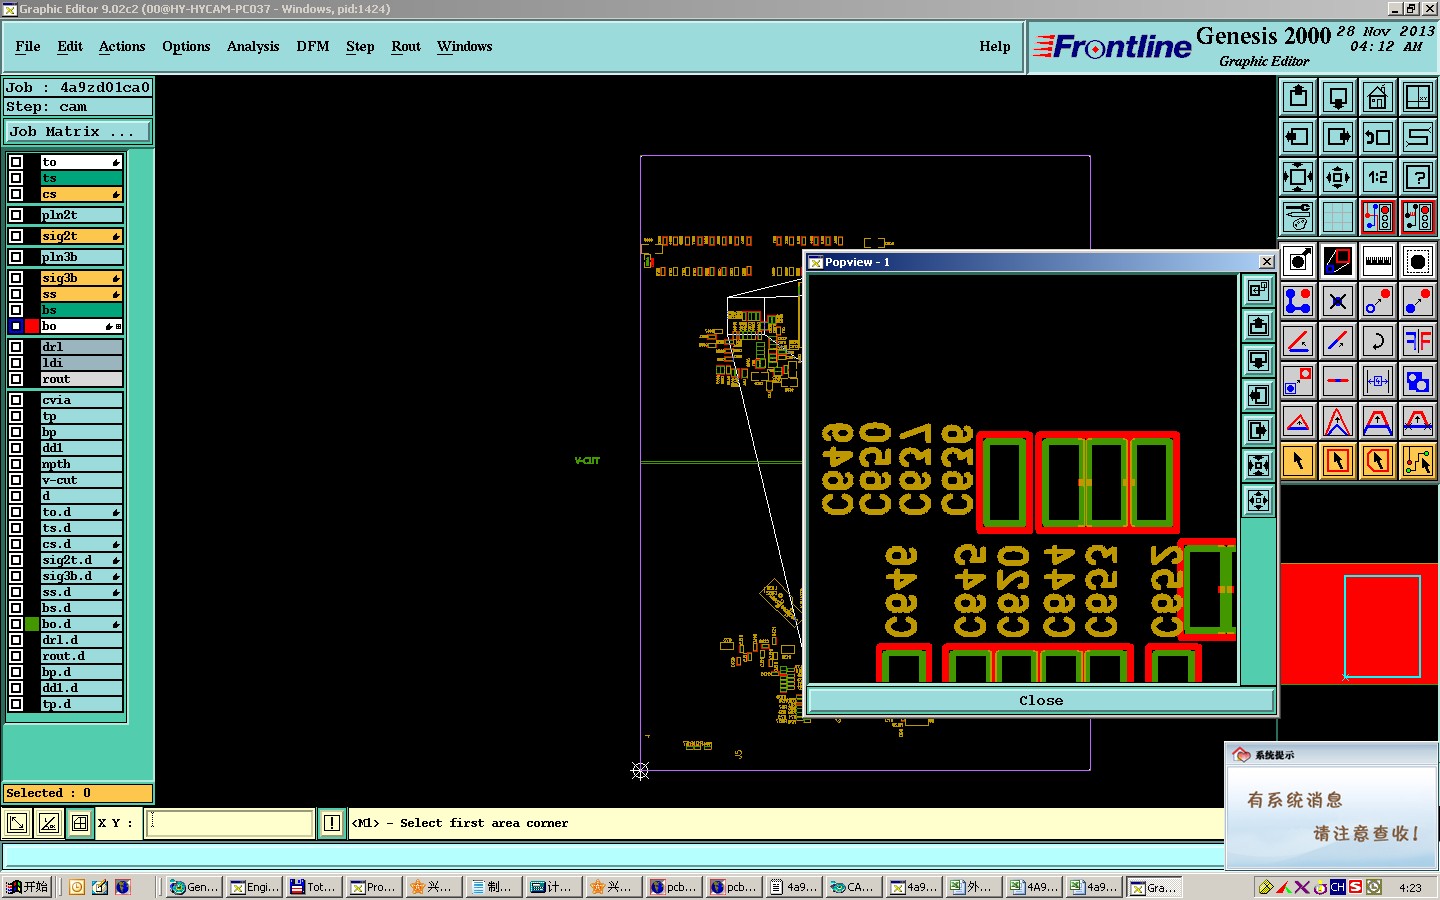Viewport: 1440px width, 900px height.
Task: Click the red color swatch beside 'bo' layer
Action: click(x=32, y=326)
